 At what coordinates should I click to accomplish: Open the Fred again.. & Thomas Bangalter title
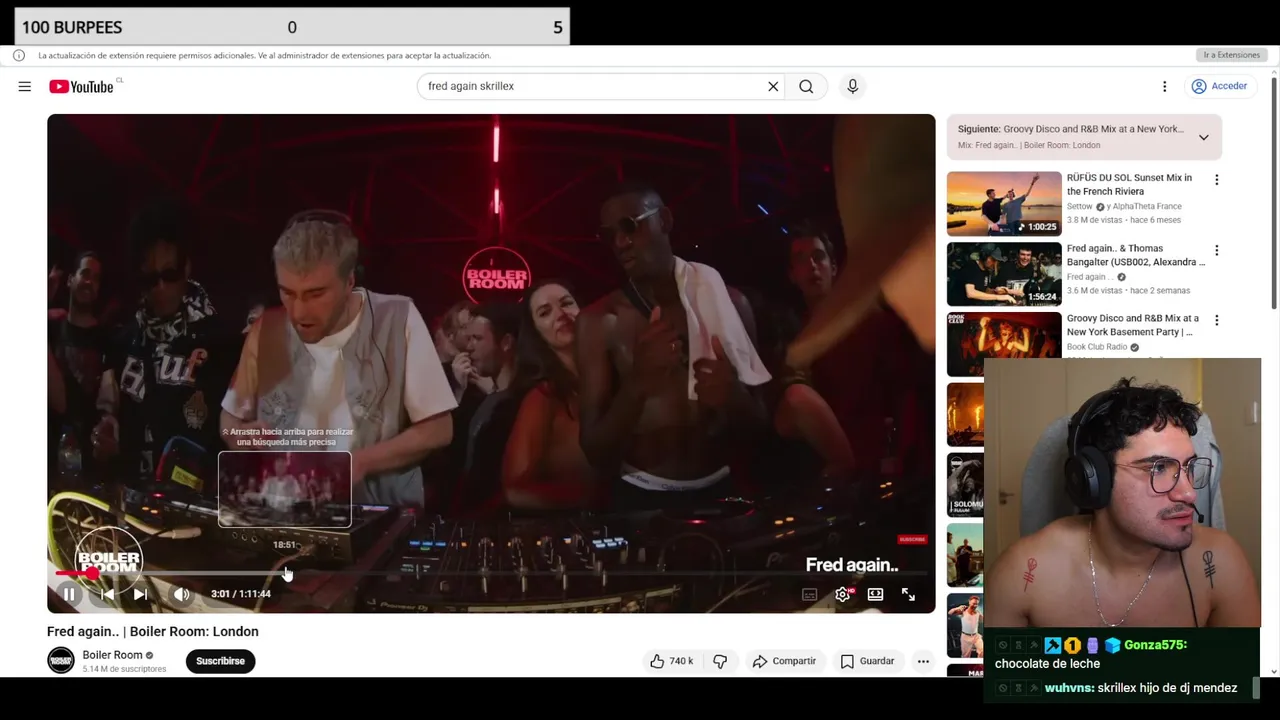click(1135, 255)
